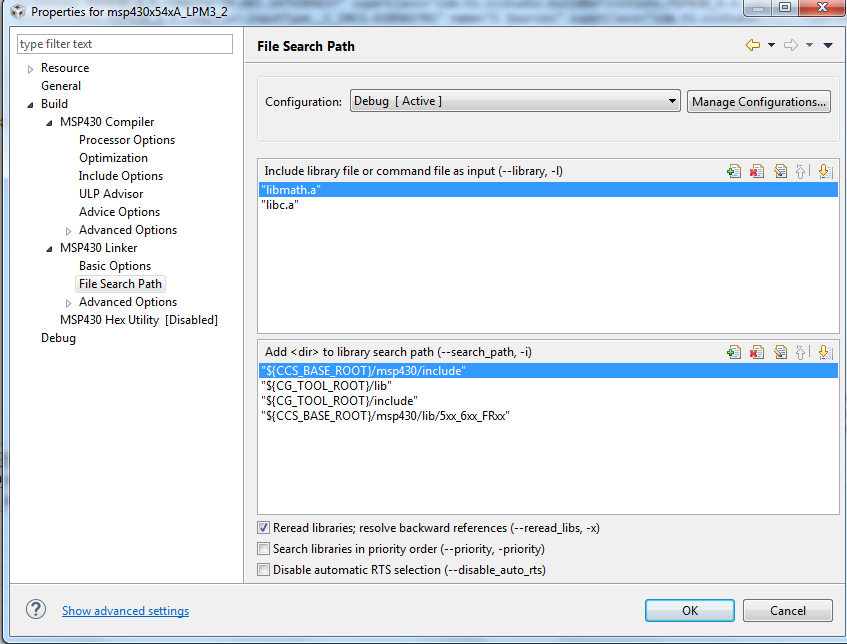Viewport: 847px width, 644px height.
Task: Collapse the MSP430 Linker node
Action: [49, 249]
